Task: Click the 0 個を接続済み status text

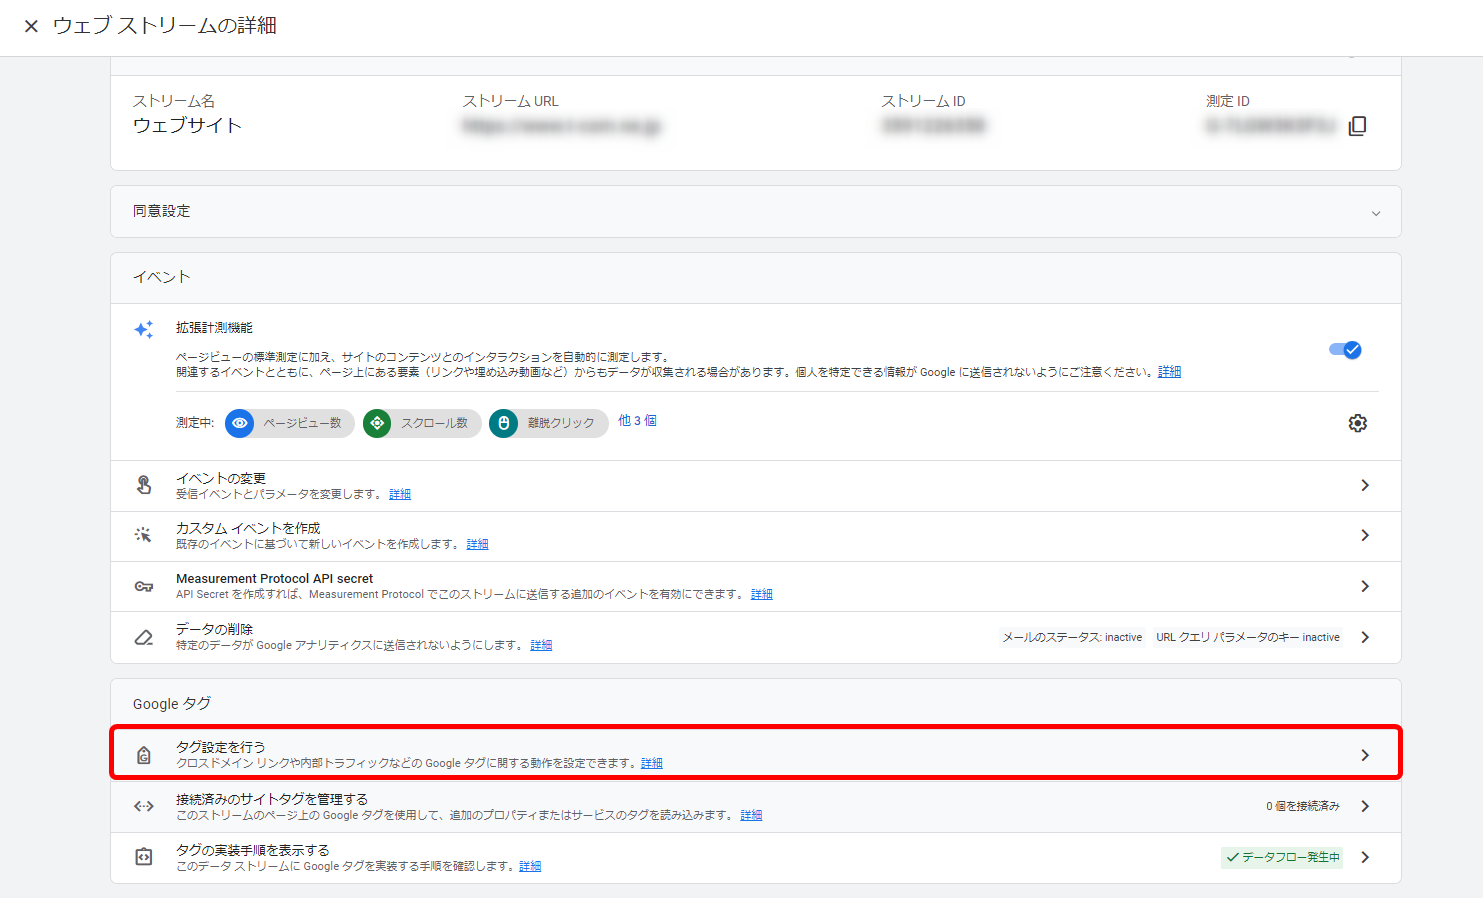Action: pos(1303,806)
